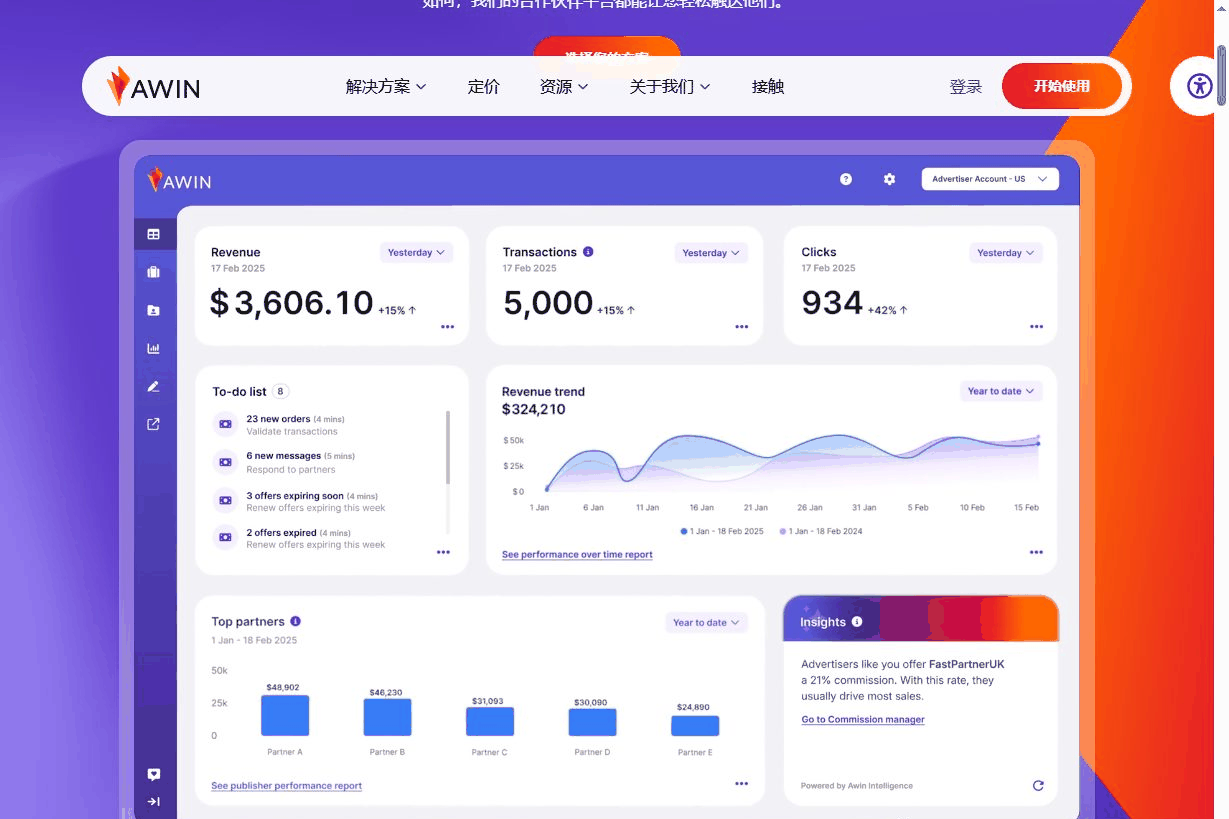
Task: Open See publisher performance report link
Action: point(287,786)
